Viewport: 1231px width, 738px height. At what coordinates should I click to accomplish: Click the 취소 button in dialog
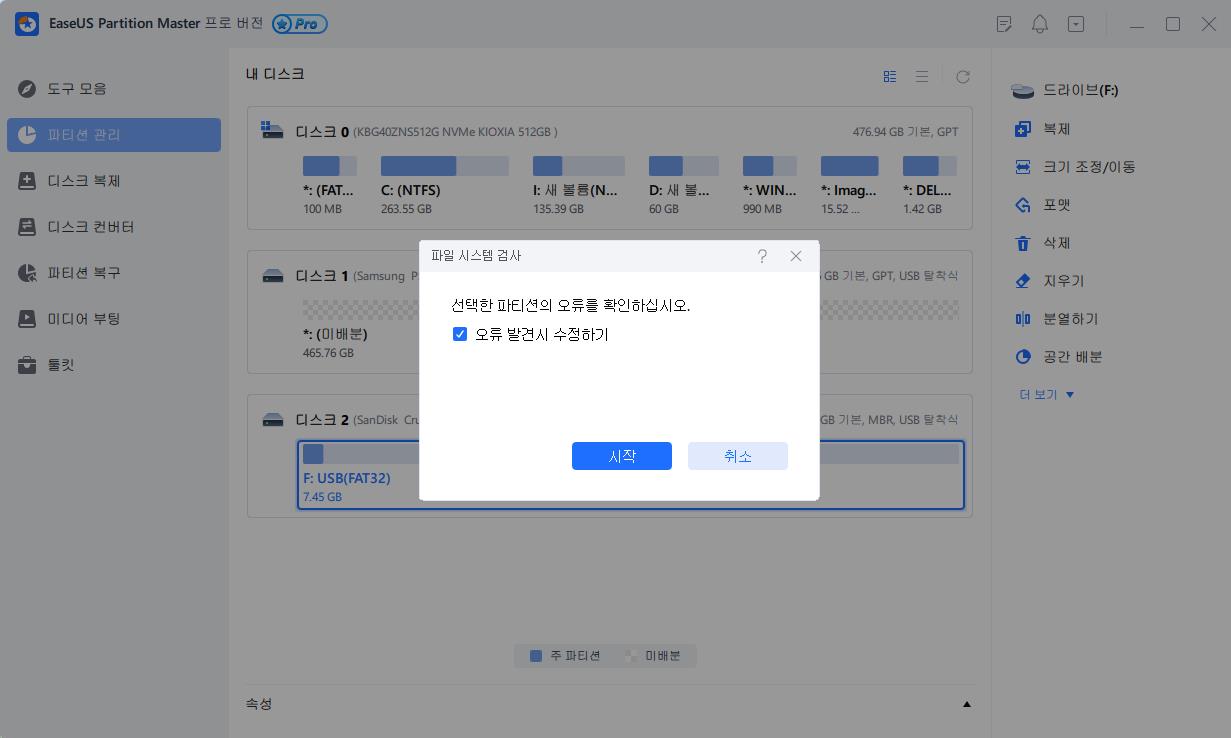pos(737,456)
